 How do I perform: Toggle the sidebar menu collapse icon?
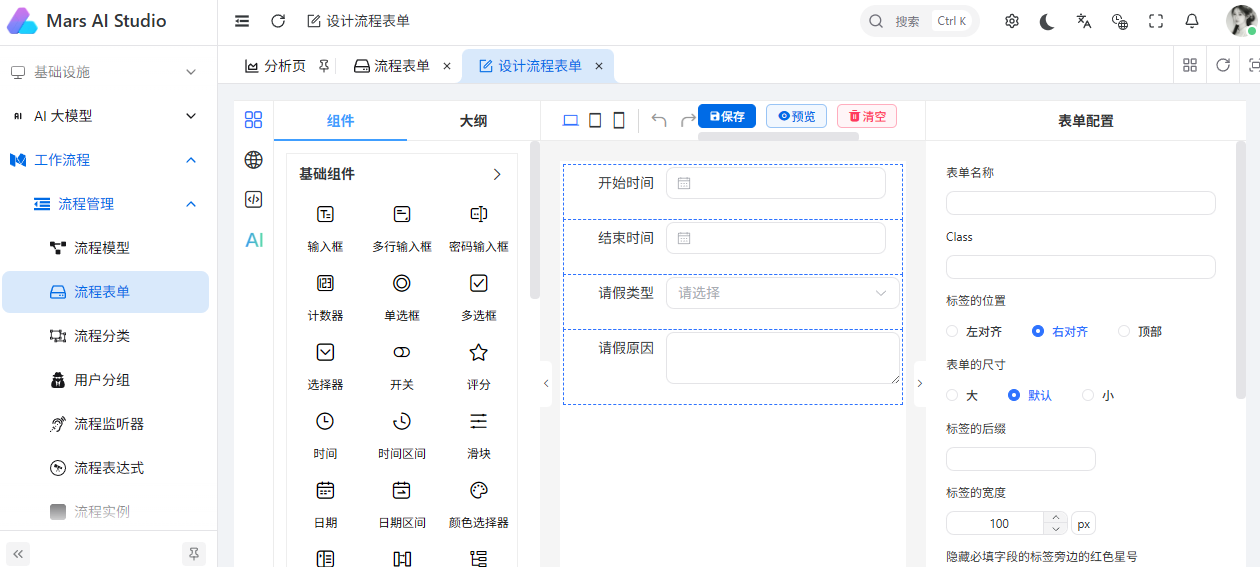242,21
